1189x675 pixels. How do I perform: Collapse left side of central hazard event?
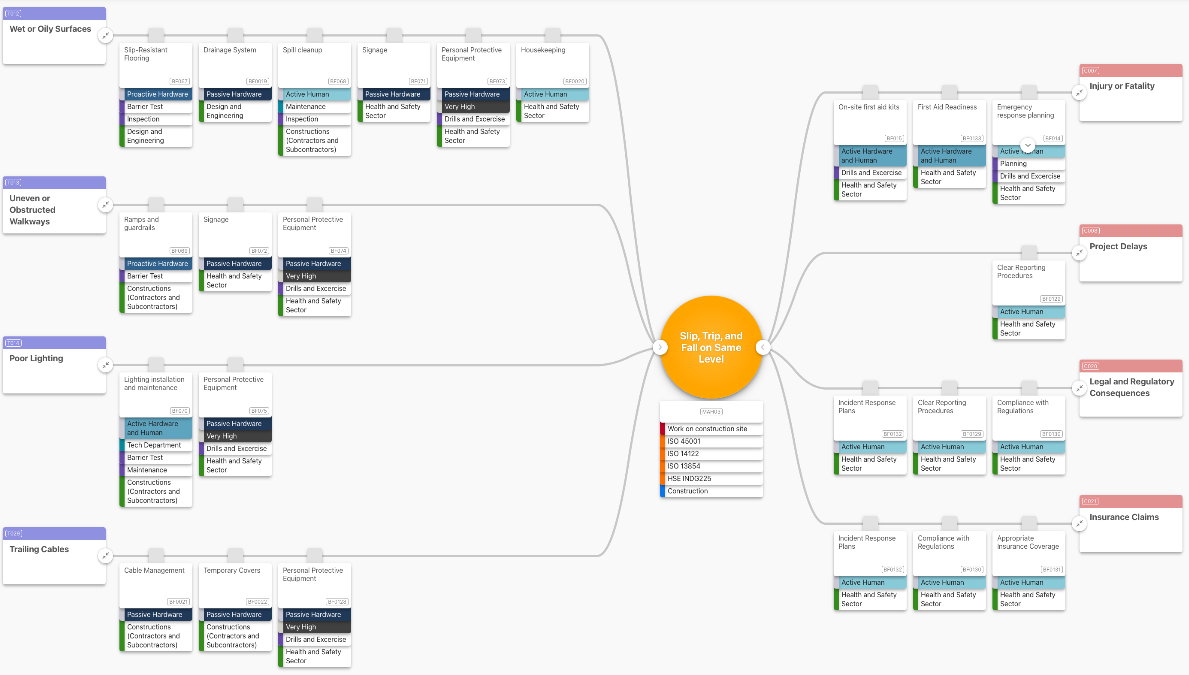(660, 347)
